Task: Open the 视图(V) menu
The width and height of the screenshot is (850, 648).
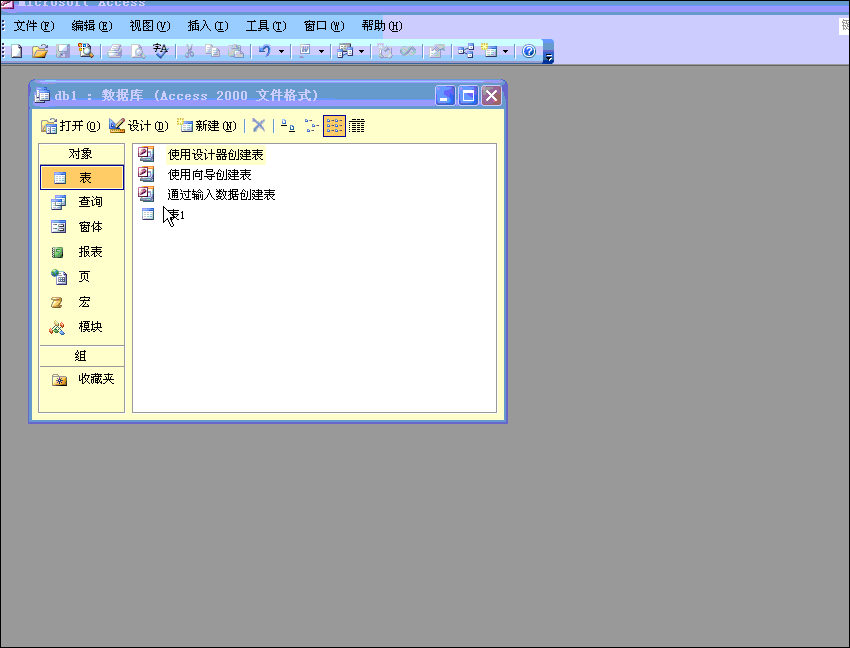Action: click(150, 26)
